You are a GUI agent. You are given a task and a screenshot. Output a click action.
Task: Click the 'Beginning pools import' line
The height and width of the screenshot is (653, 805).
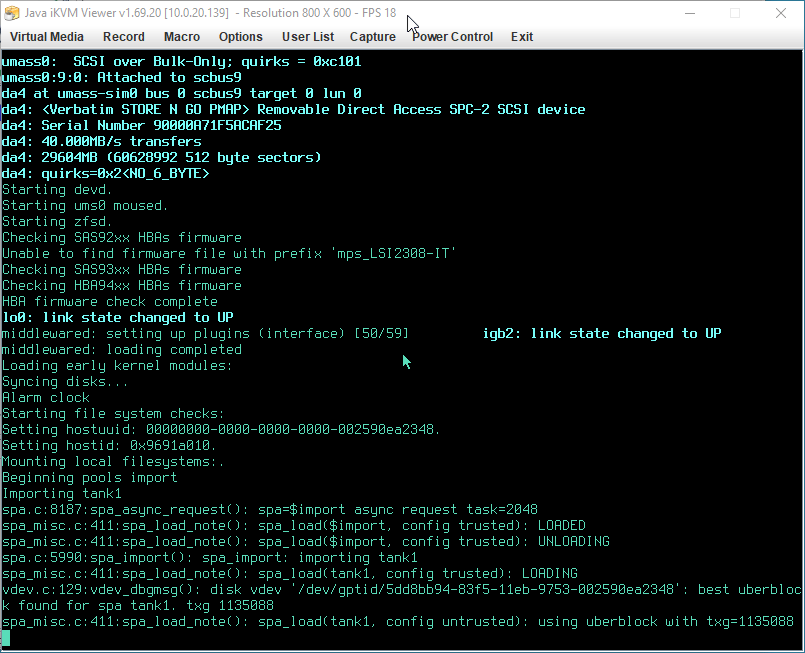(x=90, y=477)
